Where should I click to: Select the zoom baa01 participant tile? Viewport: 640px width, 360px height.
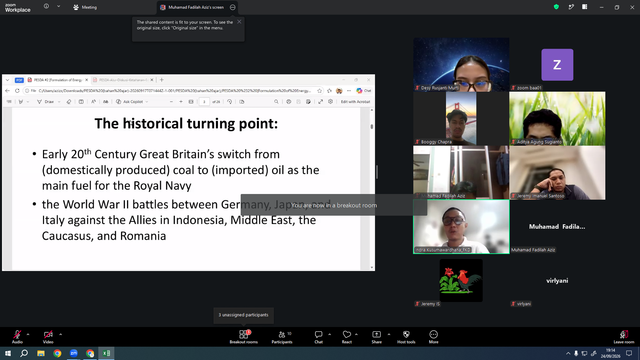tap(557, 64)
